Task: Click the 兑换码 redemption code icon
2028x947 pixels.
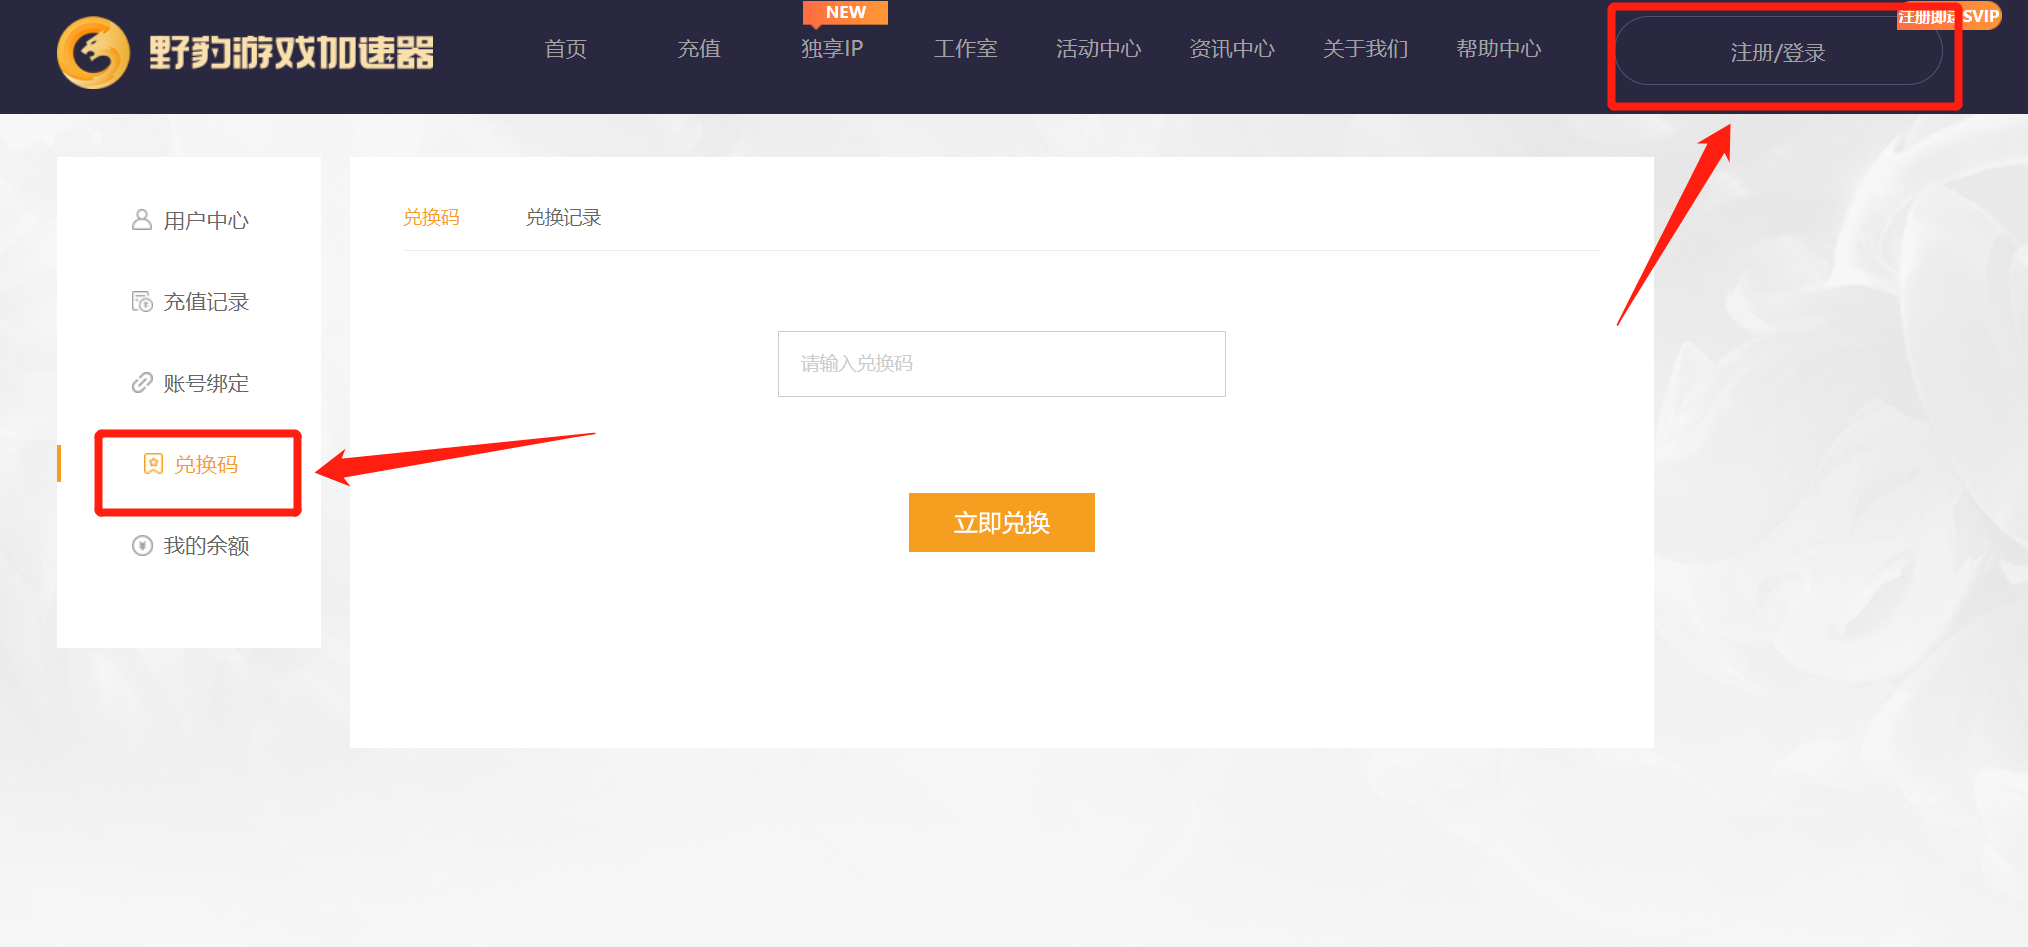Action: pyautogui.click(x=152, y=464)
